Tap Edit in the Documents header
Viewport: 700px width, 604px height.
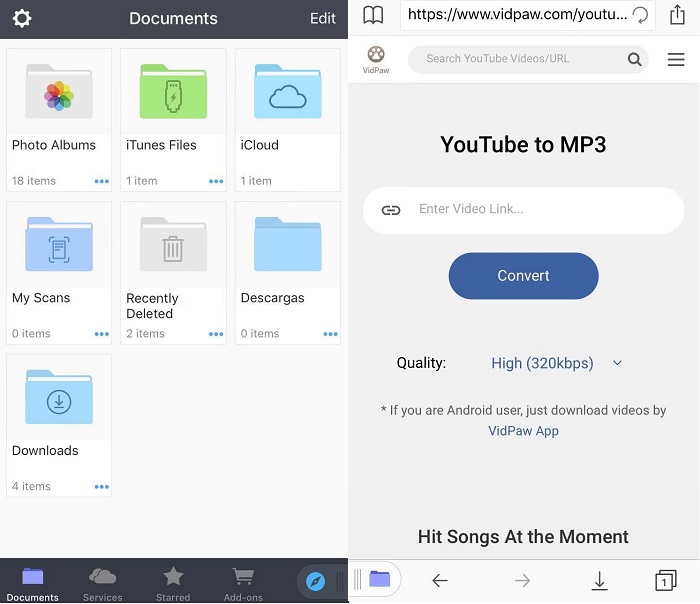click(x=322, y=18)
